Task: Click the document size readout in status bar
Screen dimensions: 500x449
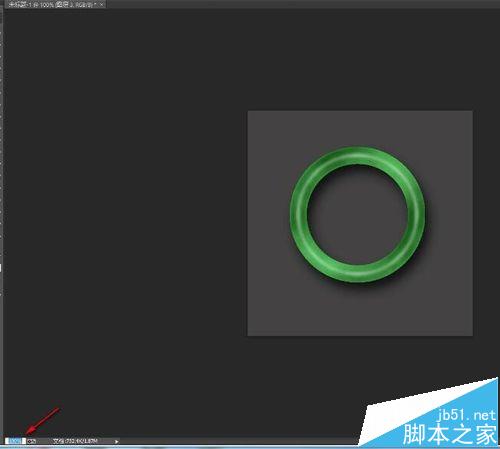Action: [x=75, y=441]
